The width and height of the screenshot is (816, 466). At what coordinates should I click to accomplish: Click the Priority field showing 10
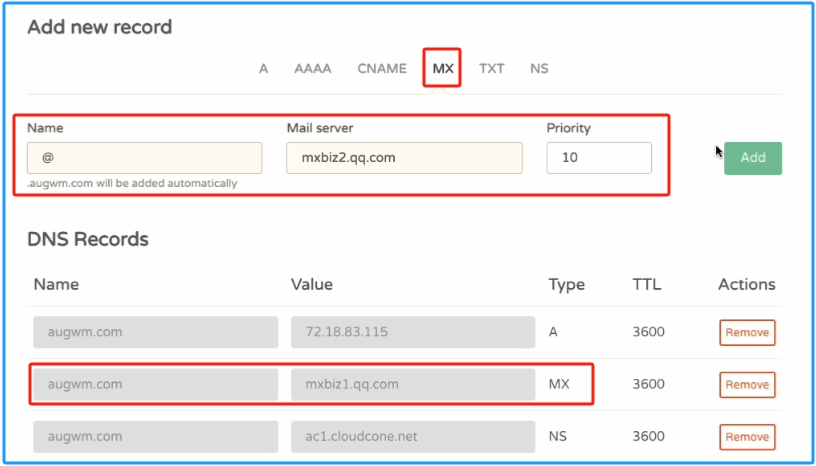[x=599, y=158]
